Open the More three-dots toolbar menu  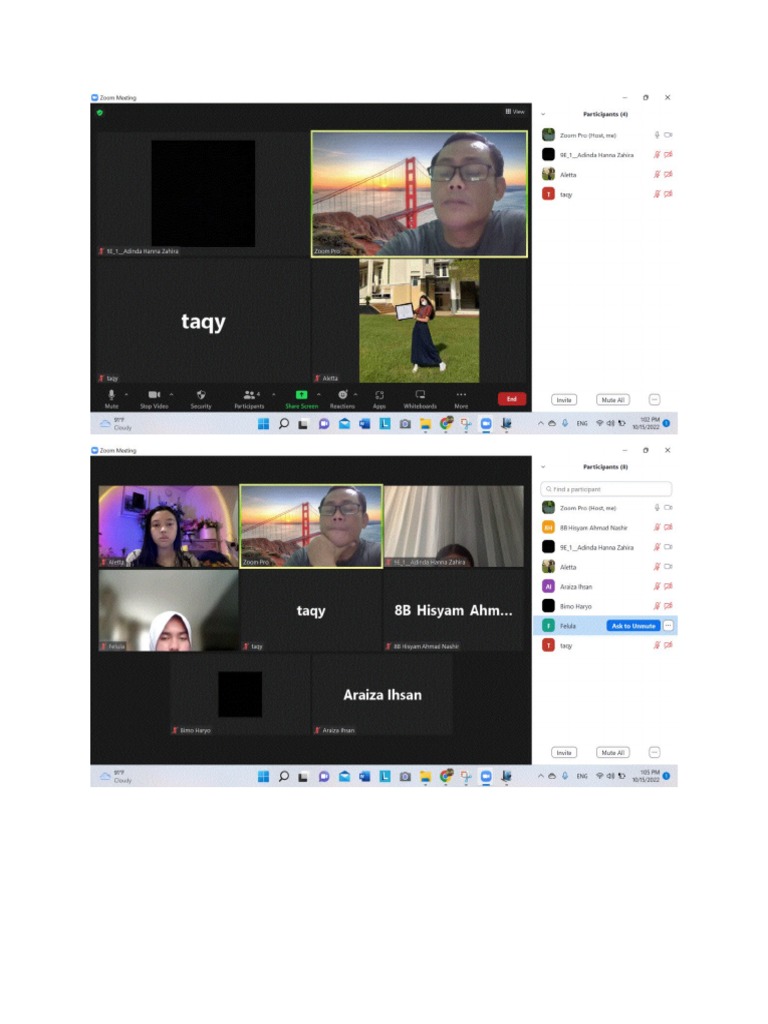coord(461,399)
